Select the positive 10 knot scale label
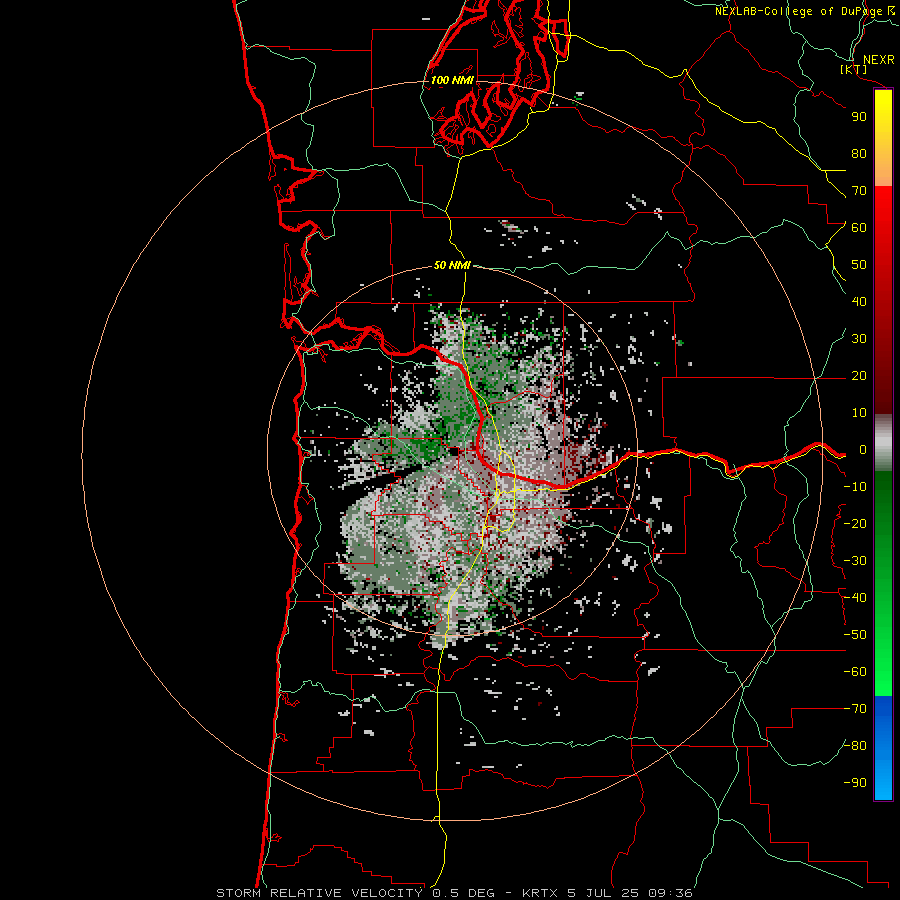 tap(859, 413)
